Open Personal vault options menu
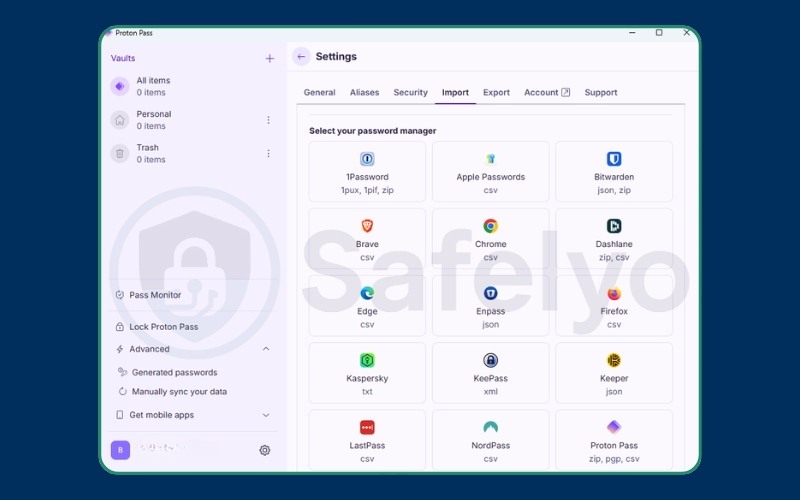The width and height of the screenshot is (800, 500). click(x=268, y=120)
